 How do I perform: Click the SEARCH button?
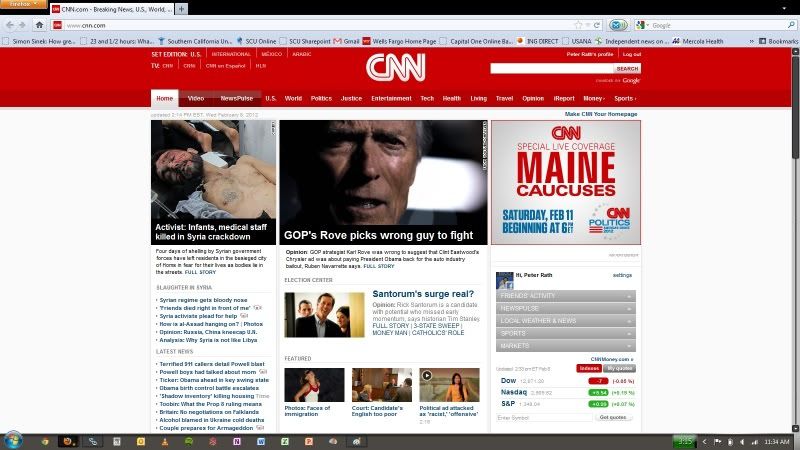pyautogui.click(x=627, y=68)
